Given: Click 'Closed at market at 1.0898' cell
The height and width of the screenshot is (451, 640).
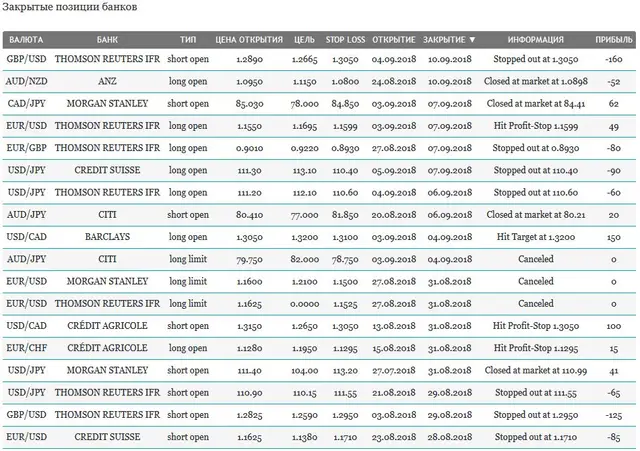Looking at the screenshot, I should click(536, 81).
